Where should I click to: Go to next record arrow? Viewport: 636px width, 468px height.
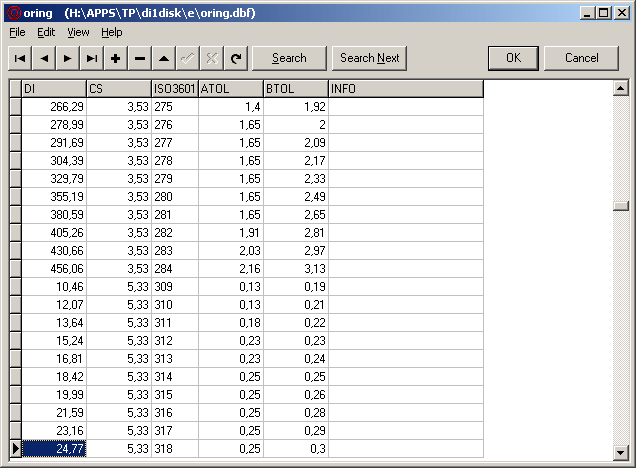point(68,58)
